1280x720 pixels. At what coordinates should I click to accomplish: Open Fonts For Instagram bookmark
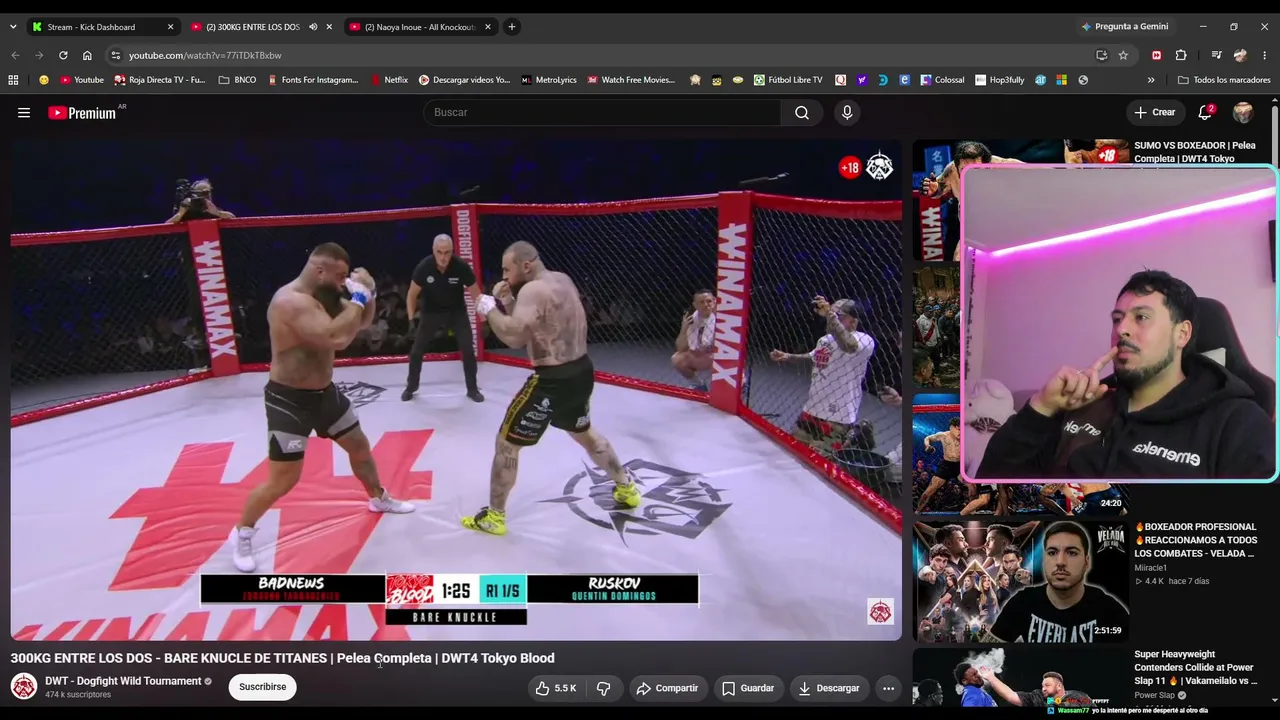[x=313, y=80]
